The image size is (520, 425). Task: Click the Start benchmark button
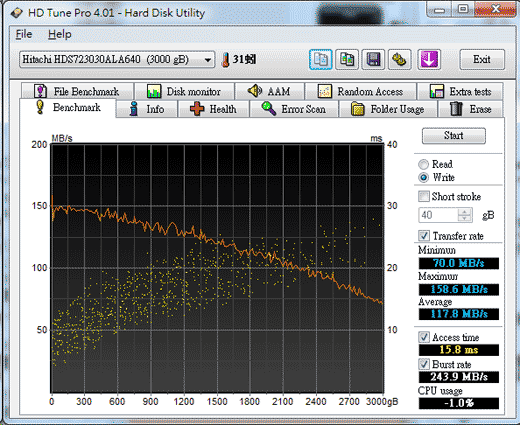click(454, 136)
